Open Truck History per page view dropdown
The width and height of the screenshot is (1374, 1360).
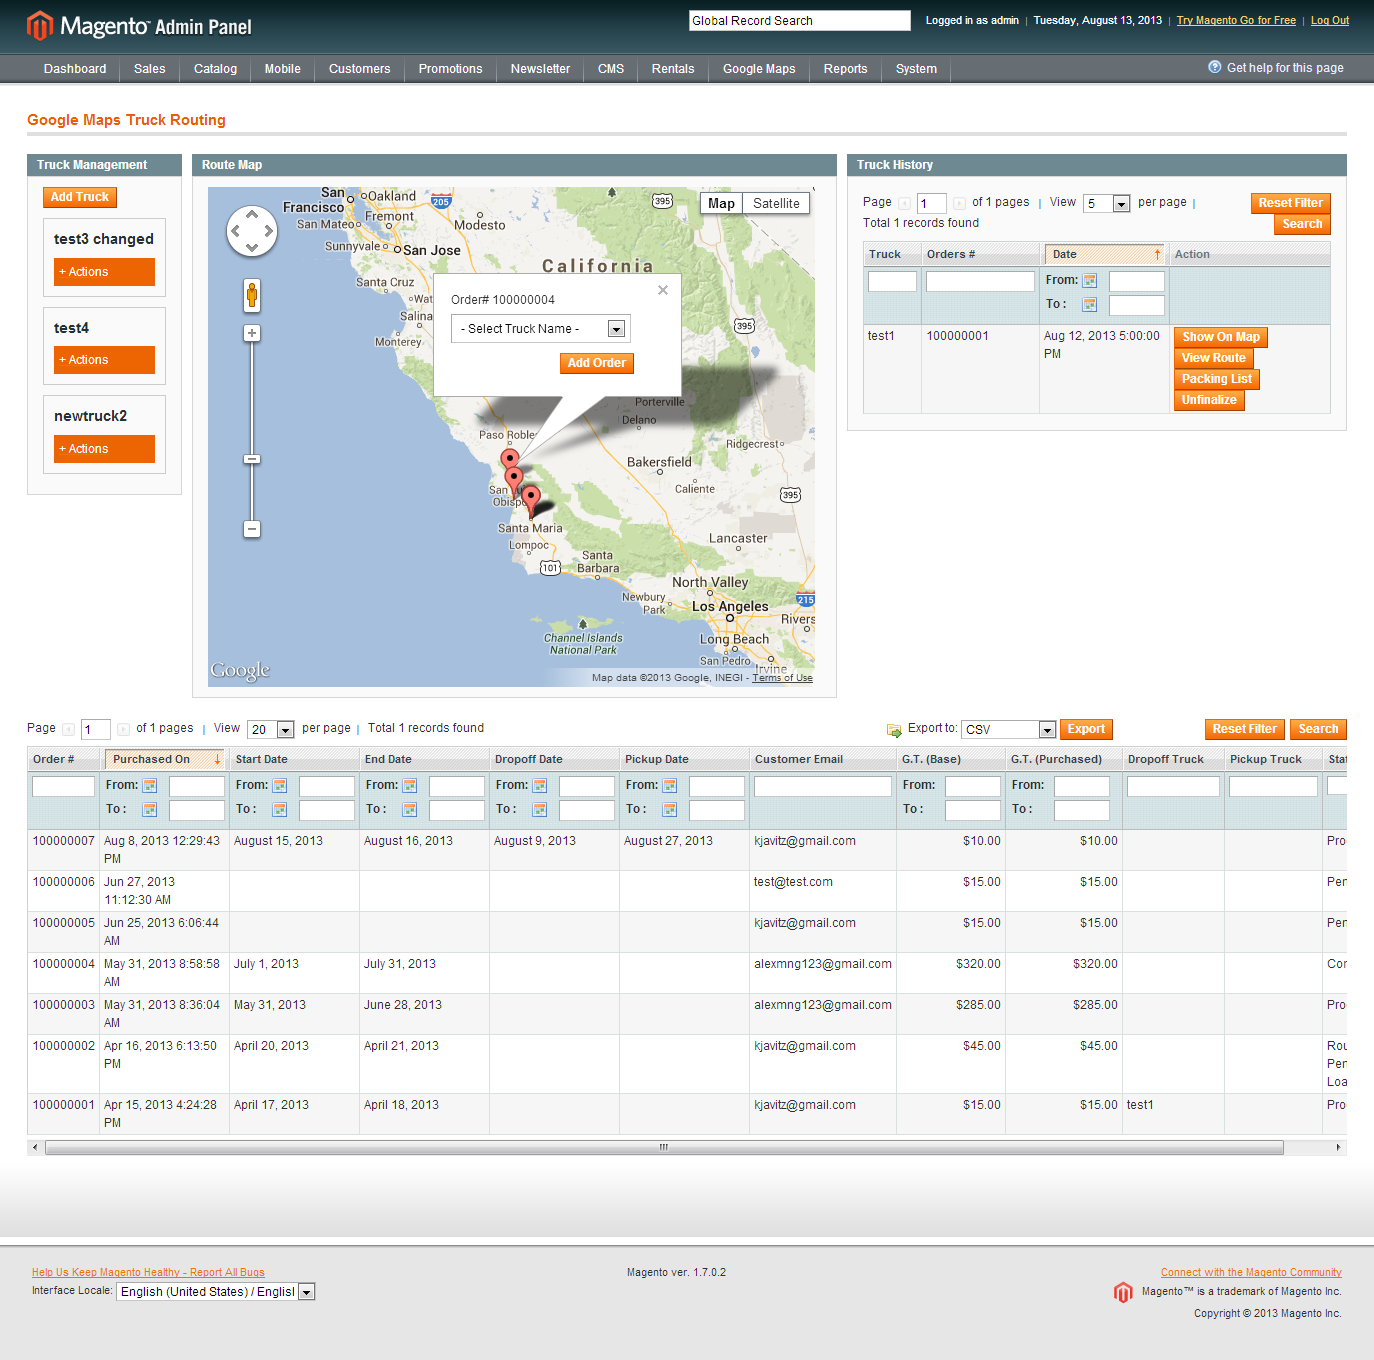click(x=1107, y=204)
